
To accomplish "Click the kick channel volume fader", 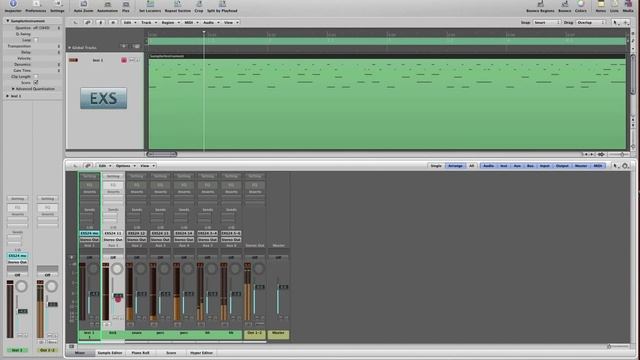I will click(118, 297).
